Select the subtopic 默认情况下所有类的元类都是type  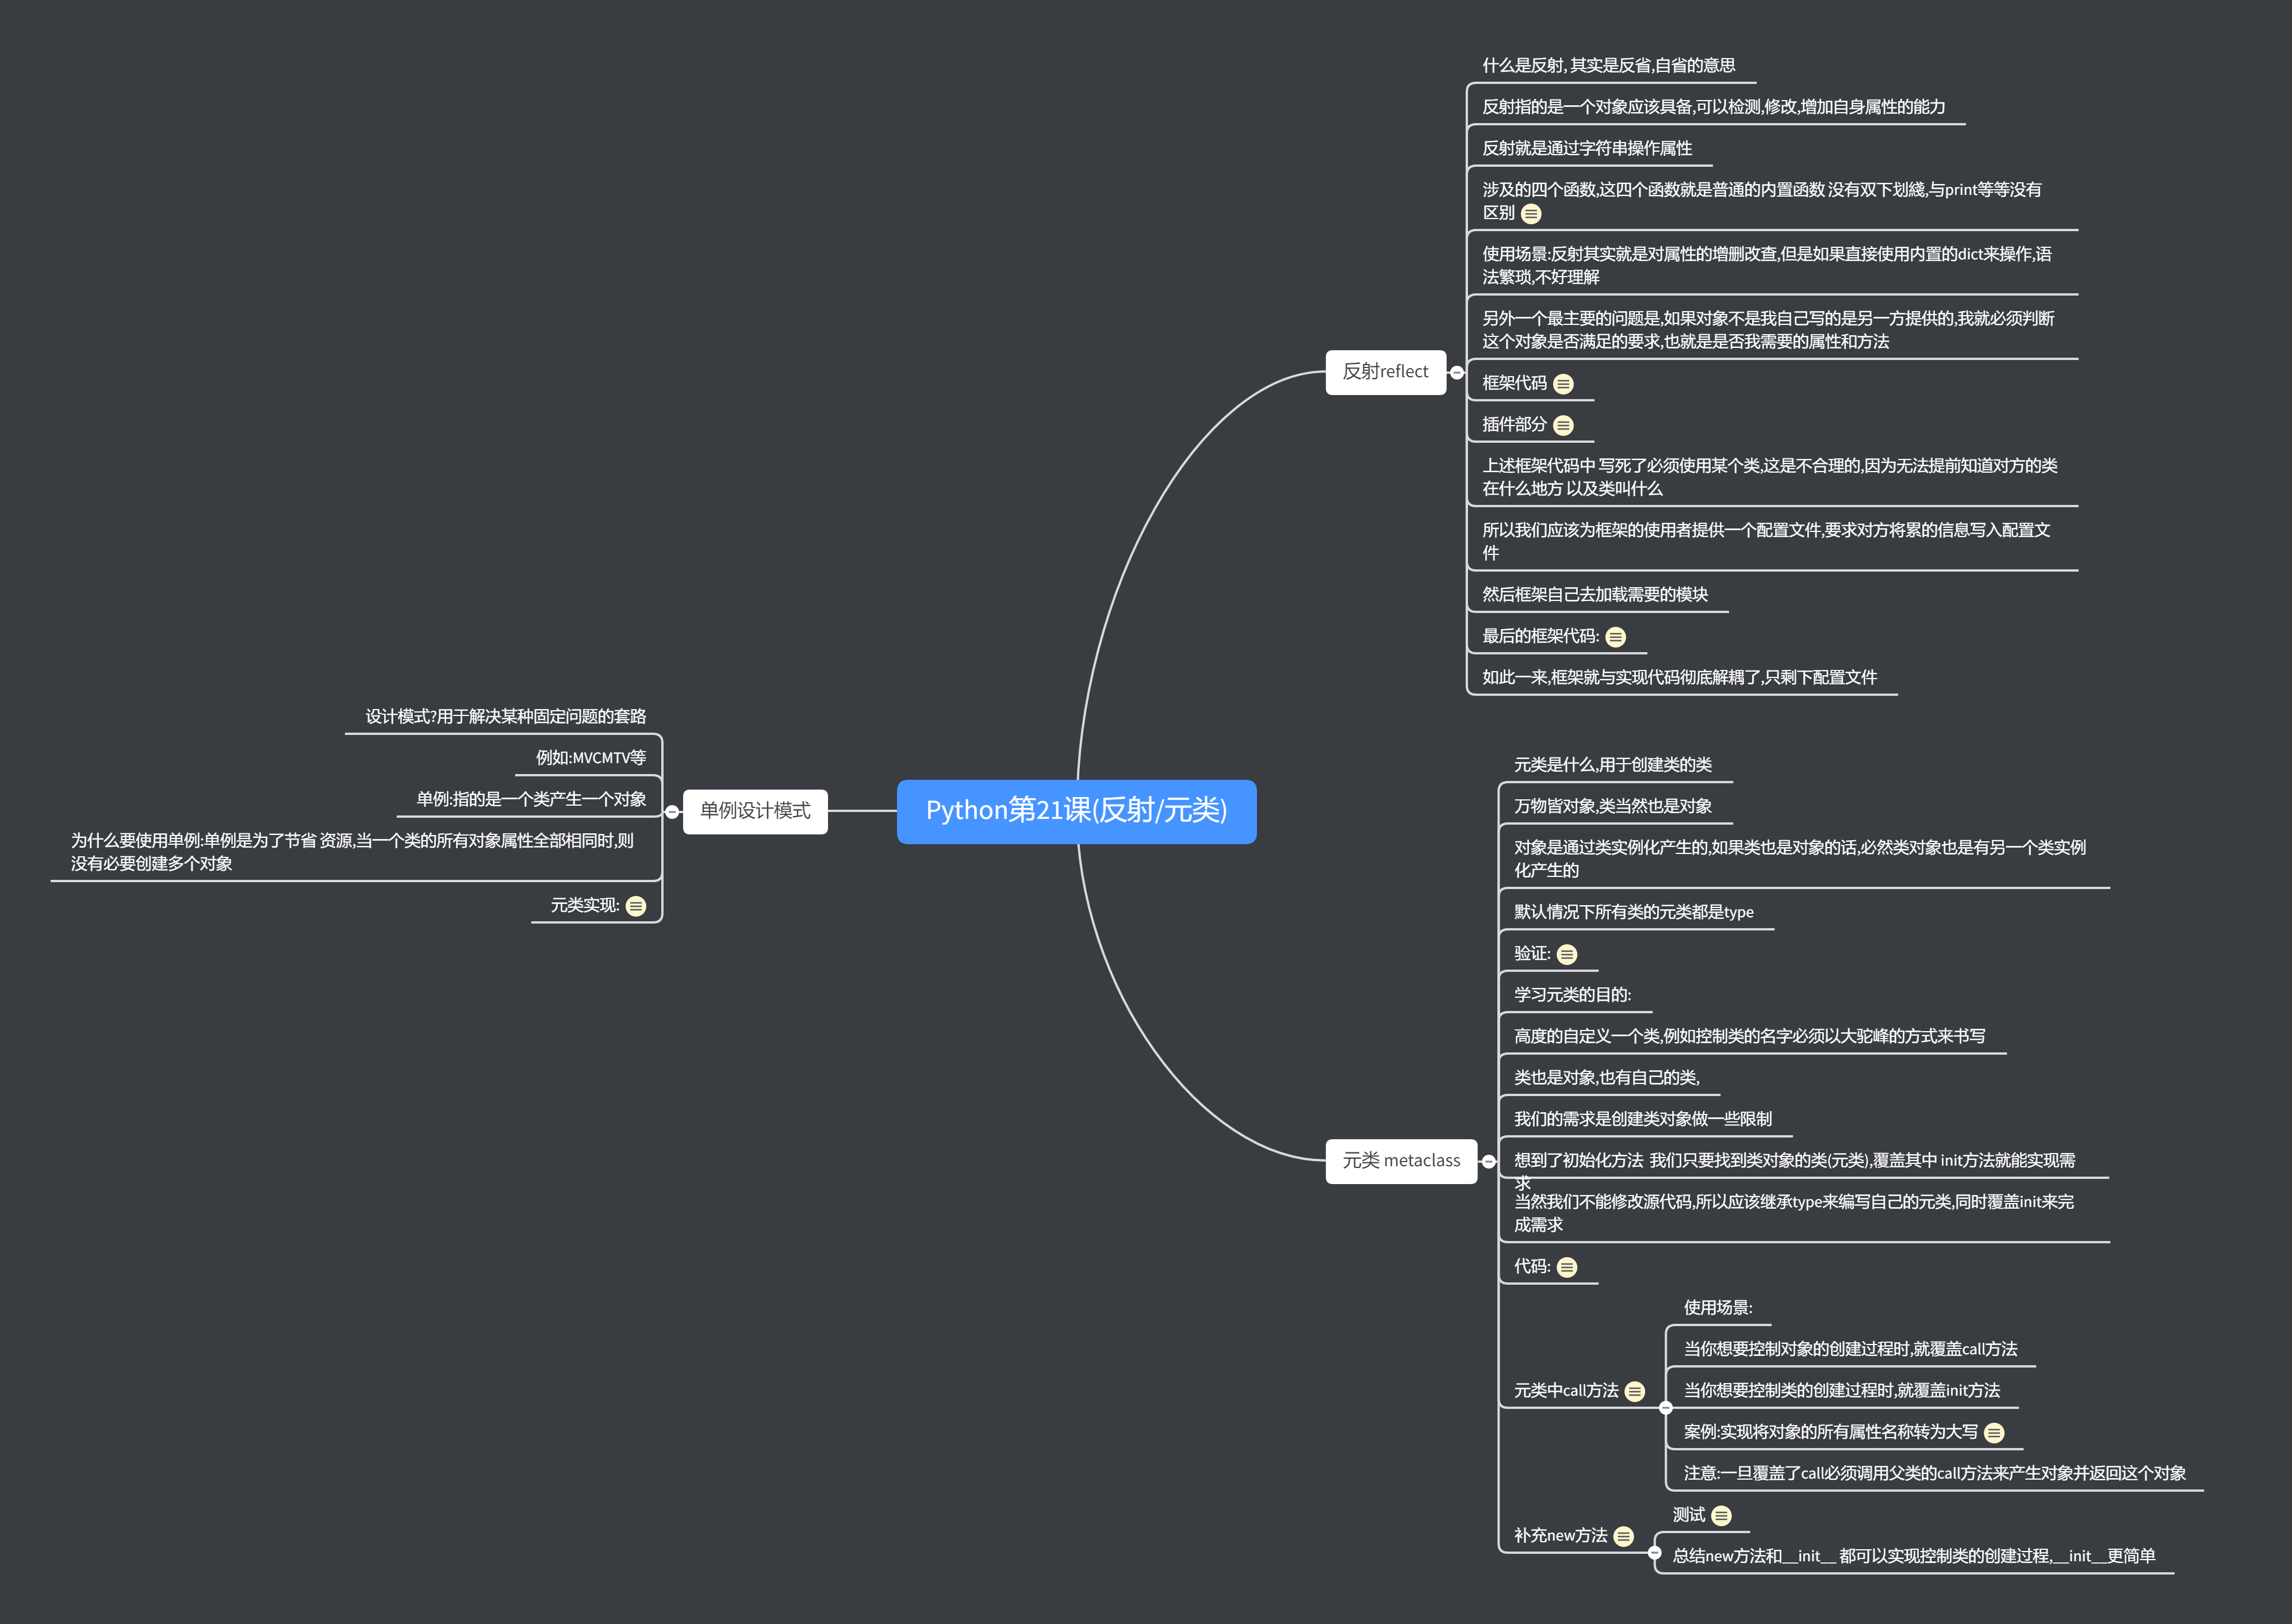tap(1634, 912)
